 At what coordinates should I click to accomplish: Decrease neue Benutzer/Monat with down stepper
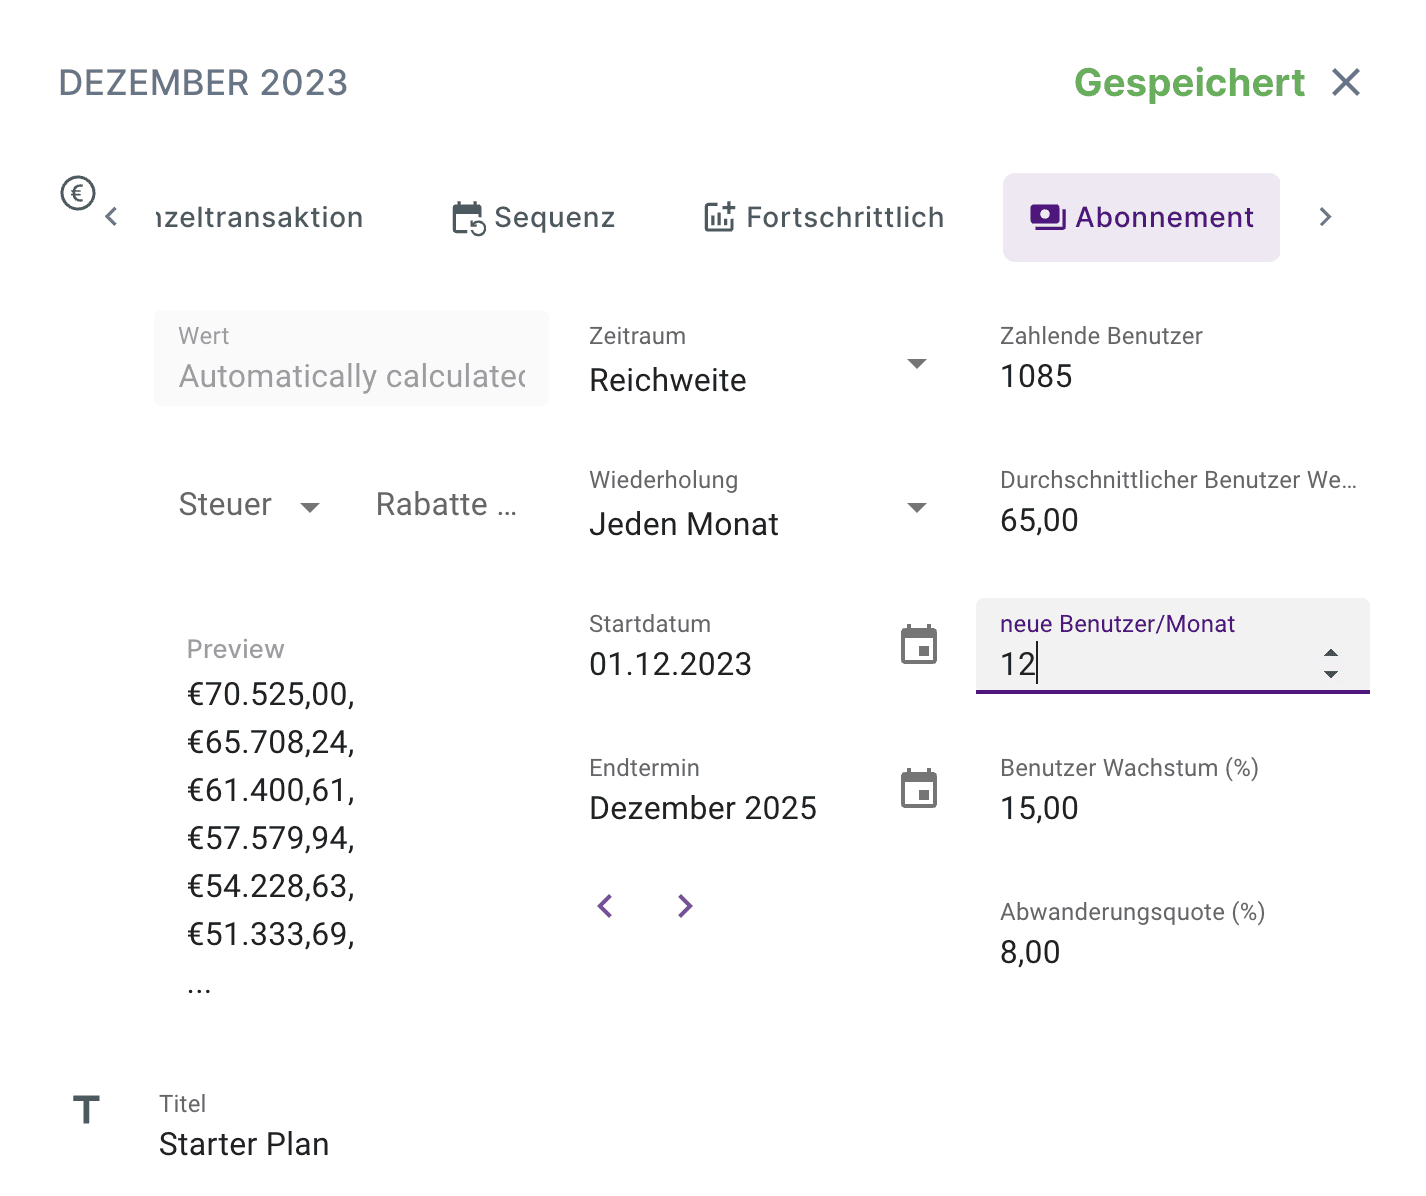pyautogui.click(x=1331, y=674)
